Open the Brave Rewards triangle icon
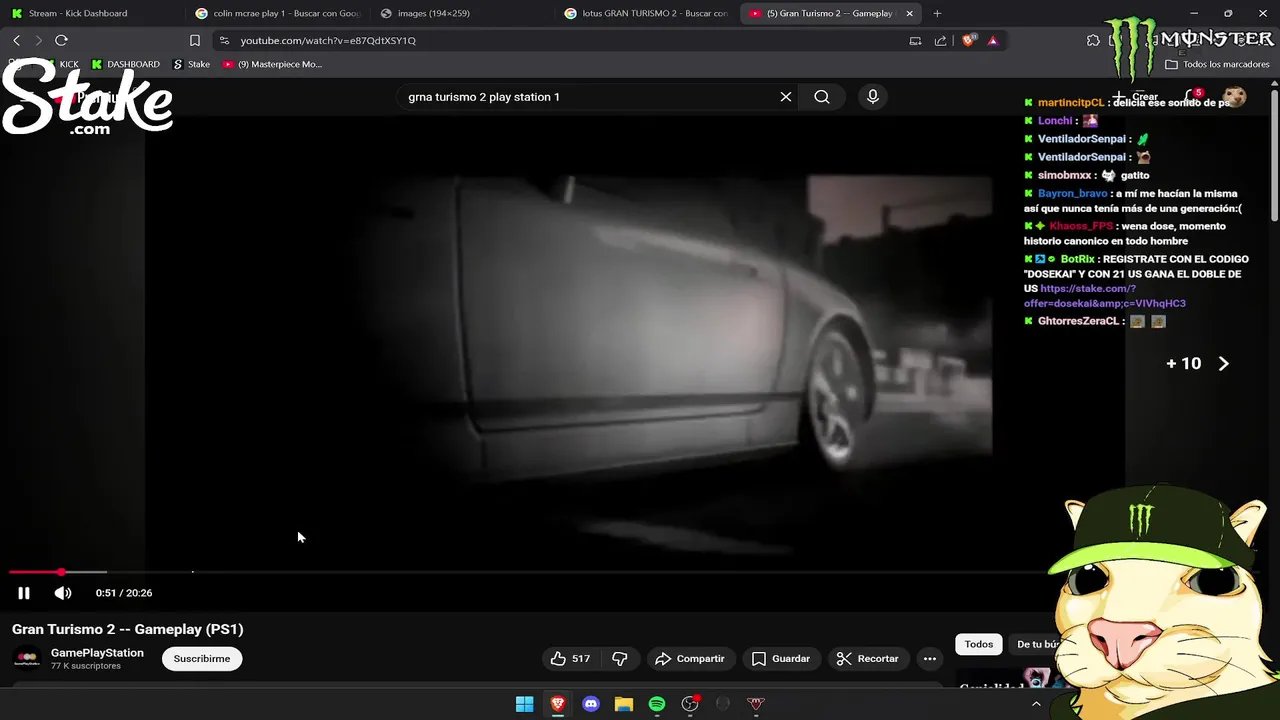The height and width of the screenshot is (720, 1280). (x=993, y=40)
